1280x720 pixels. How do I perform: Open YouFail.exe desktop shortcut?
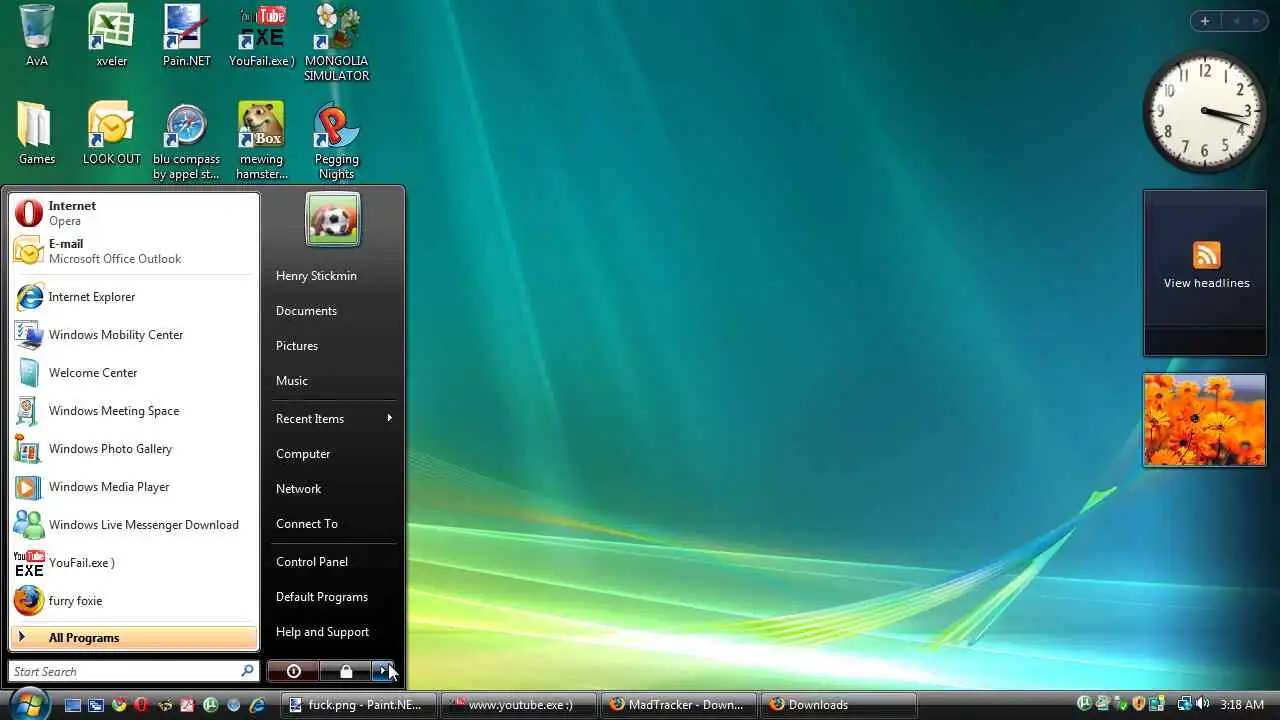[262, 35]
